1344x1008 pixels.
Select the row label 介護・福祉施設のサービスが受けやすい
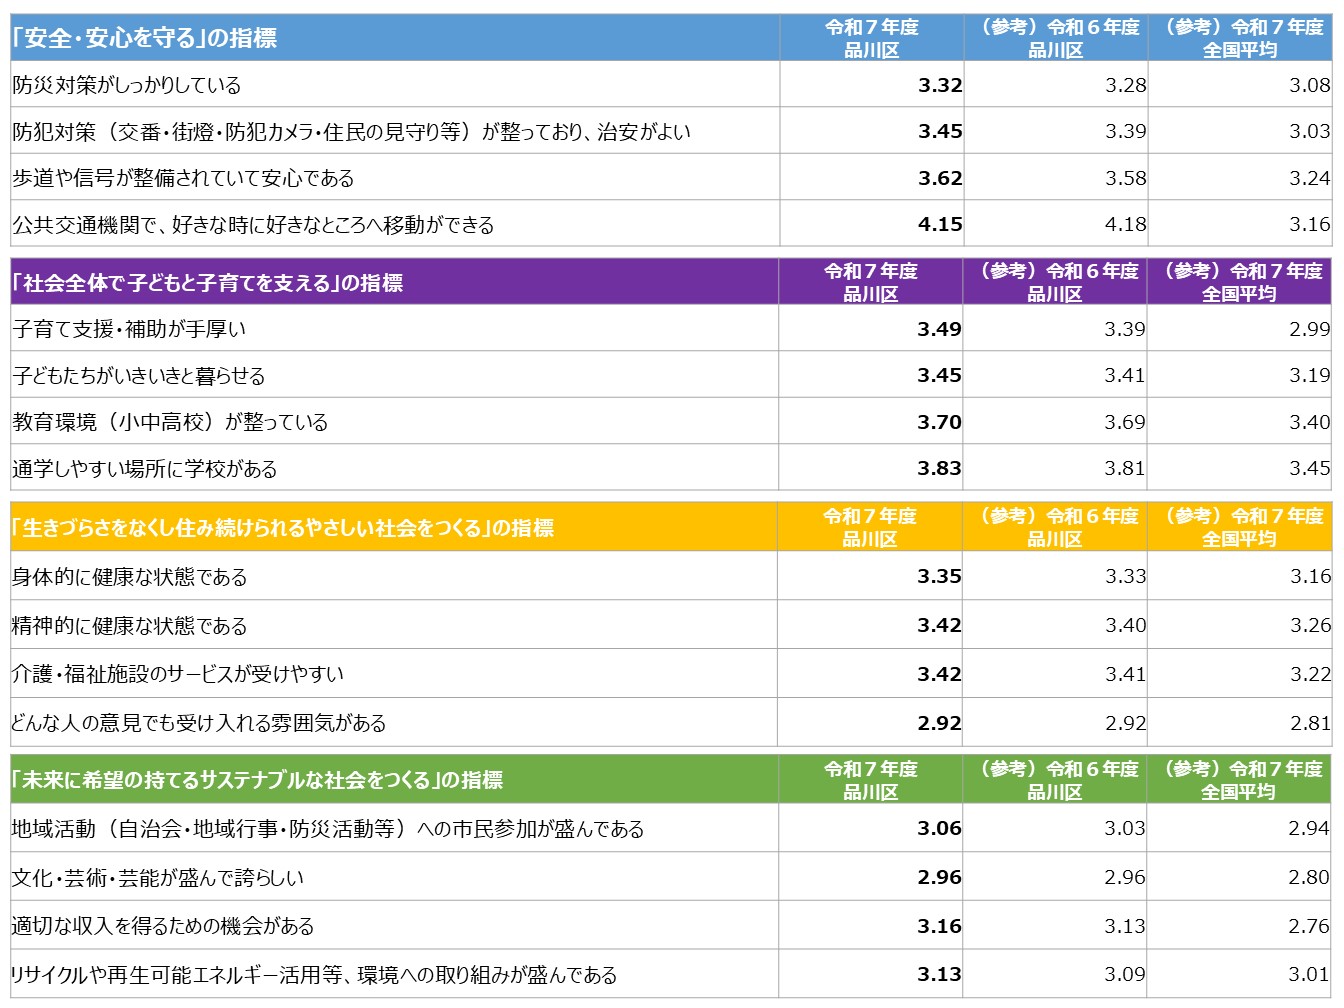pos(177,674)
